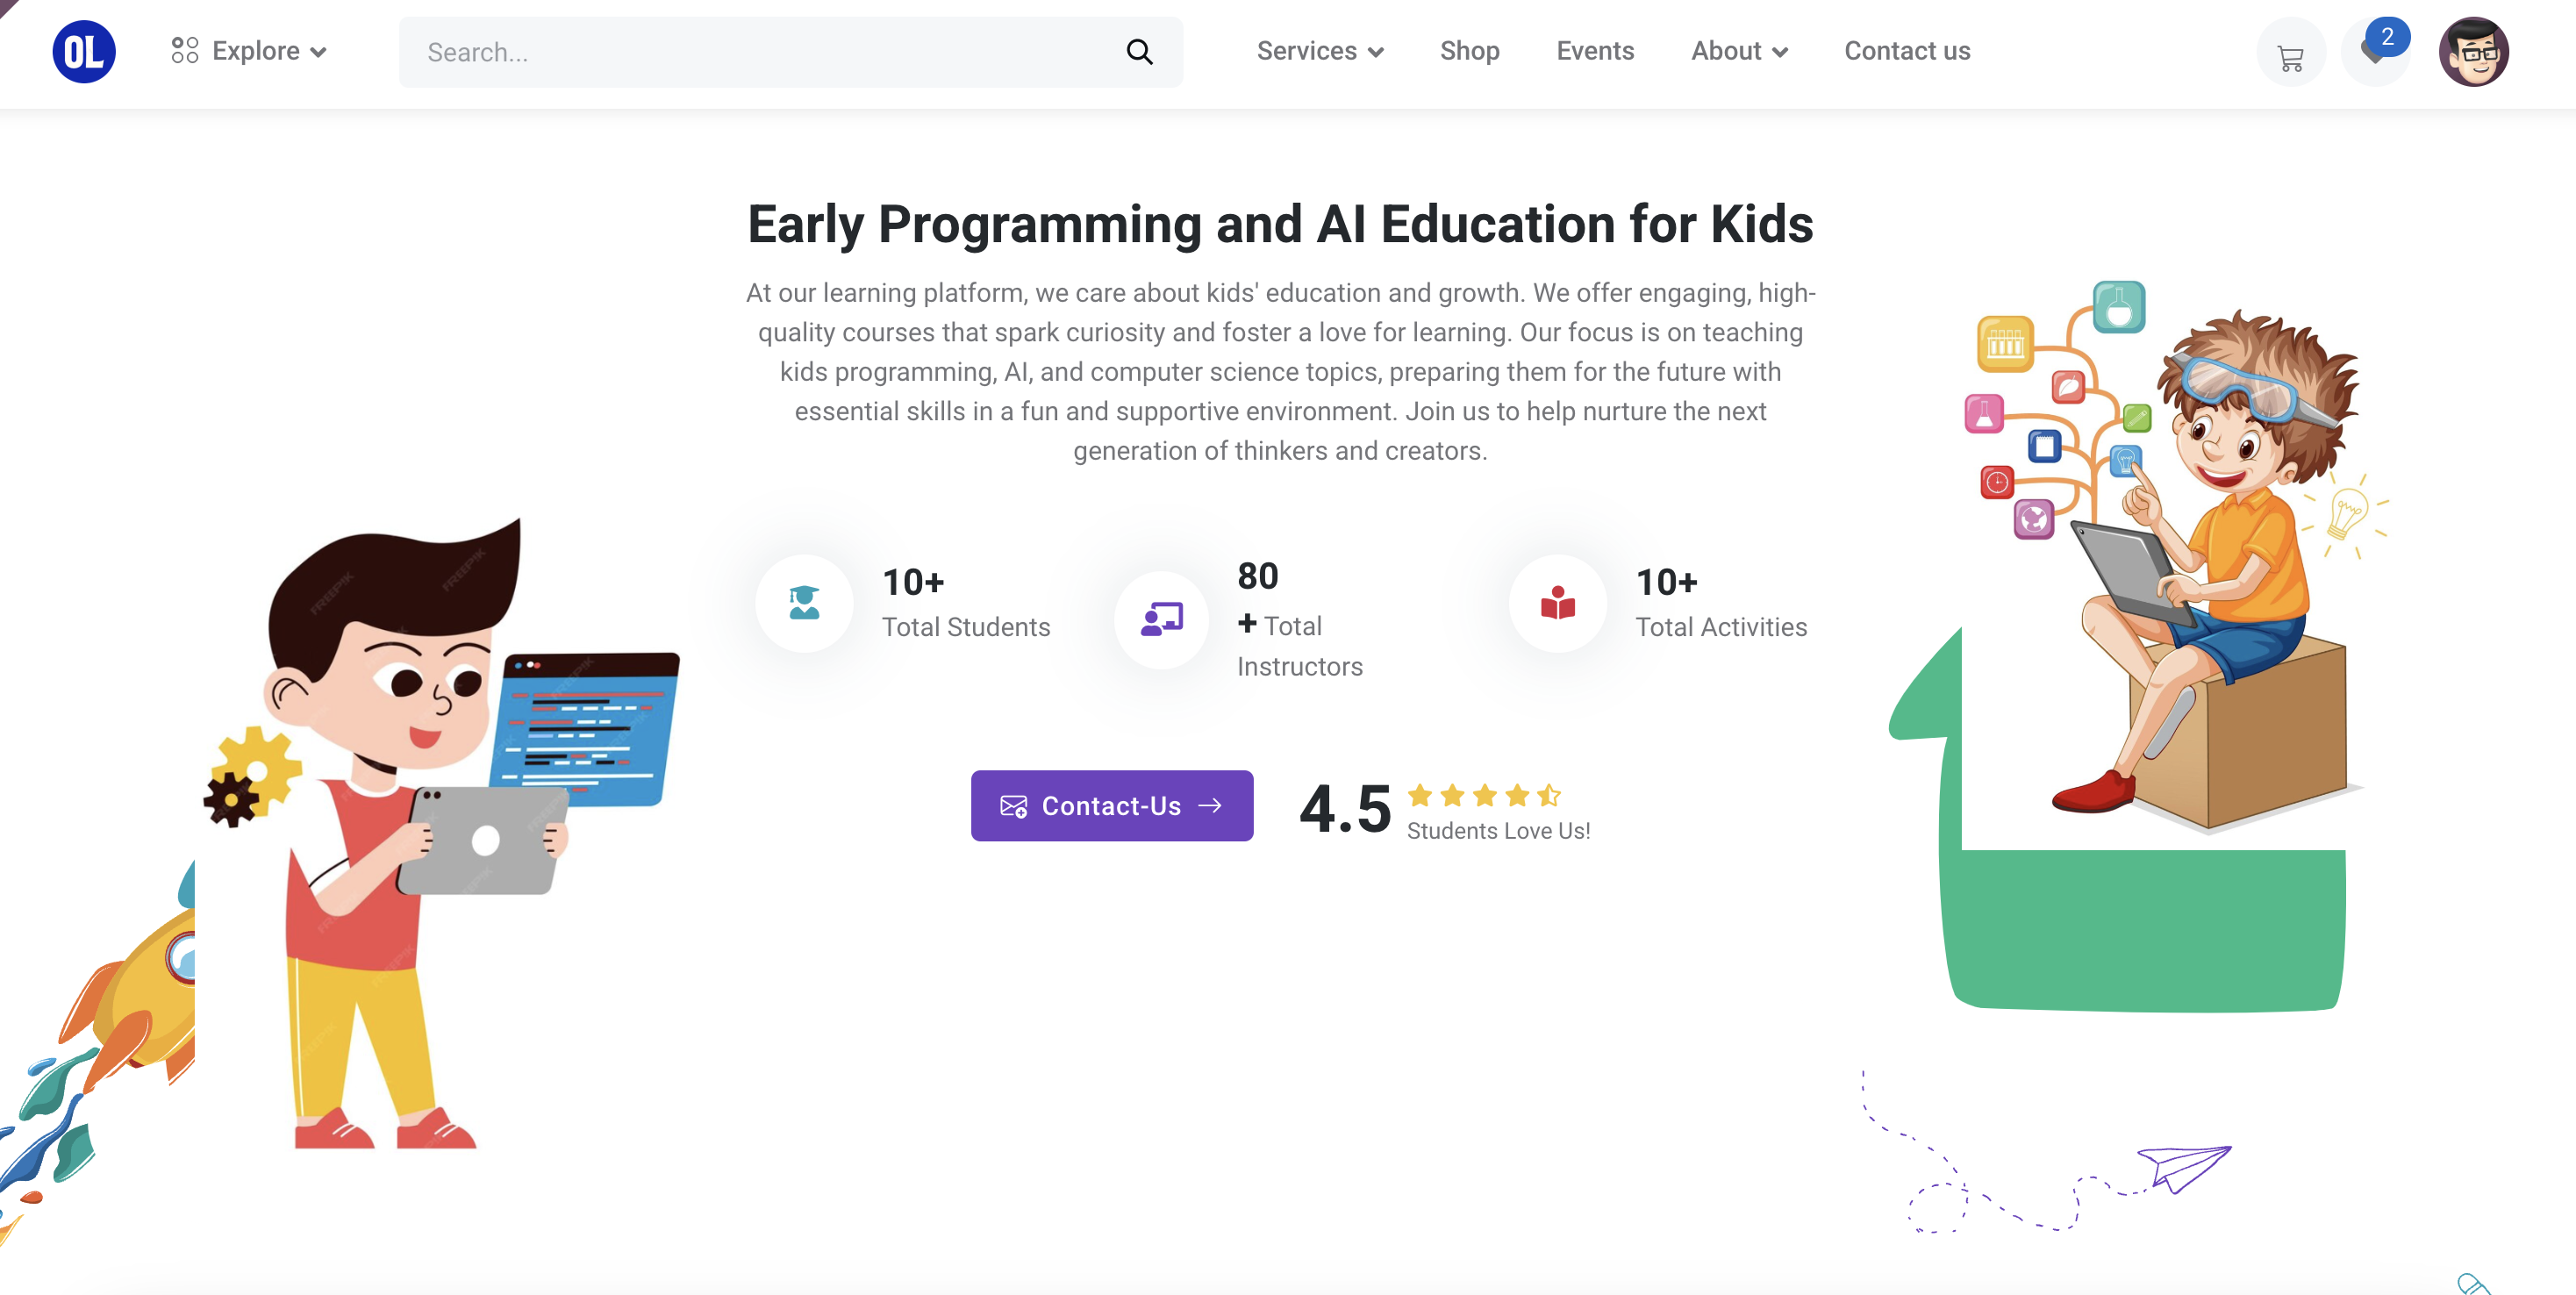View the wishlist heart with badge 2
The image size is (2576, 1295).
pos(2377,52)
